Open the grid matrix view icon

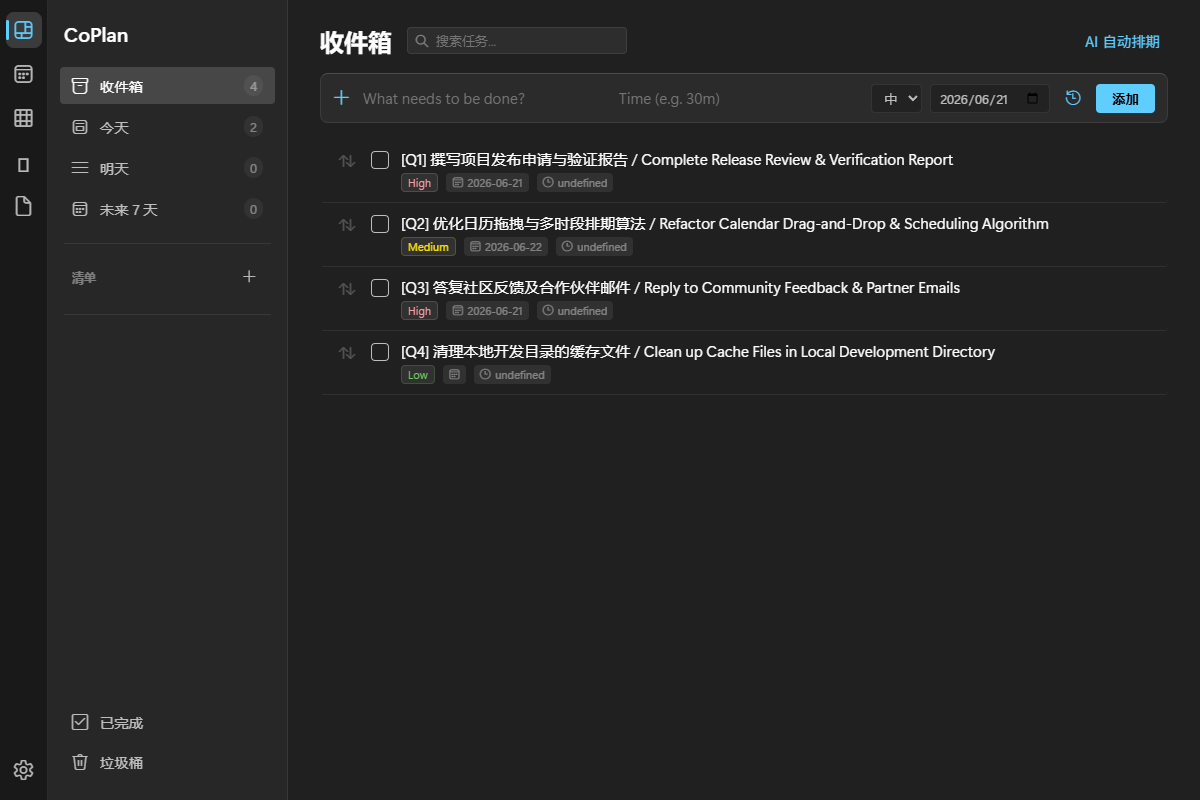24,118
